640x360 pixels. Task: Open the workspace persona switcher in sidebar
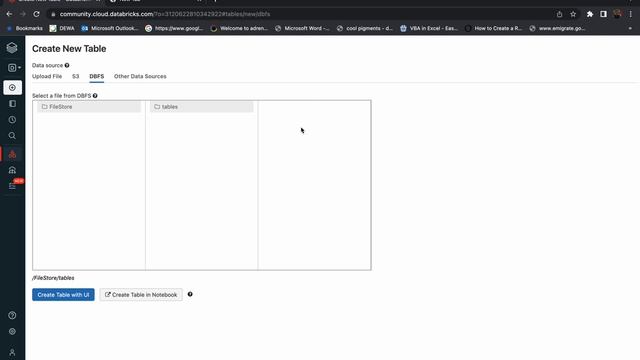tap(14, 68)
